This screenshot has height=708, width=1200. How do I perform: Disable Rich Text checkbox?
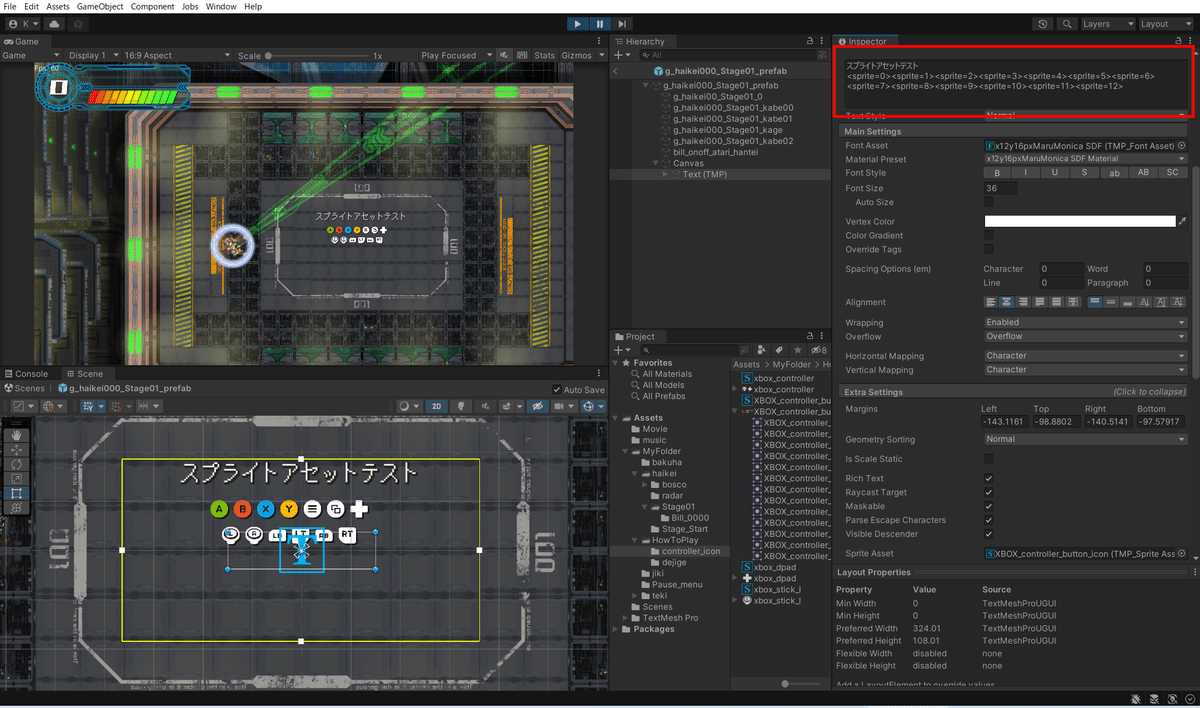point(989,478)
